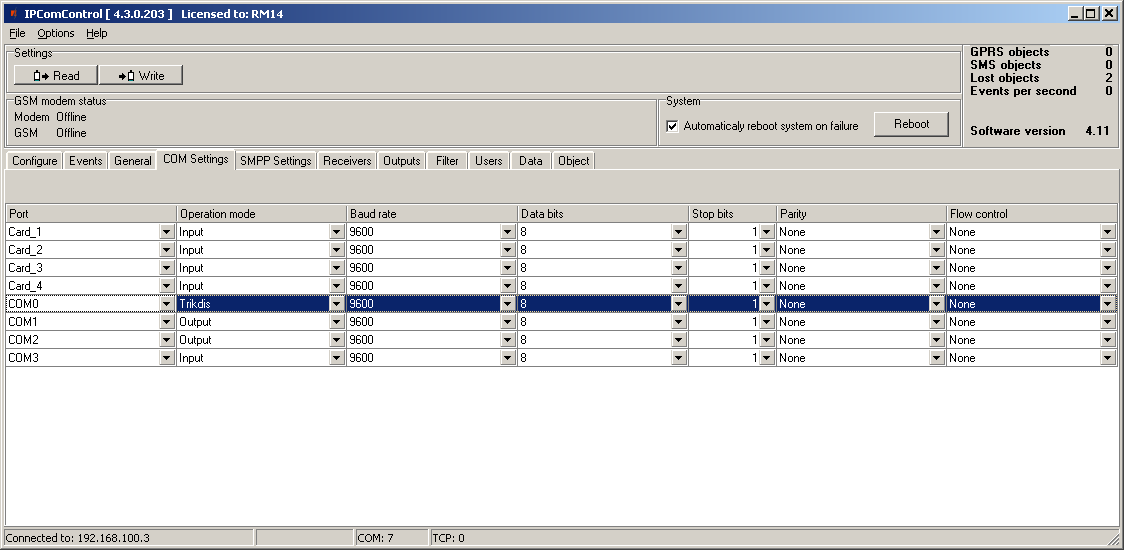Open the Configure tab
1124x550 pixels.
pos(34,161)
